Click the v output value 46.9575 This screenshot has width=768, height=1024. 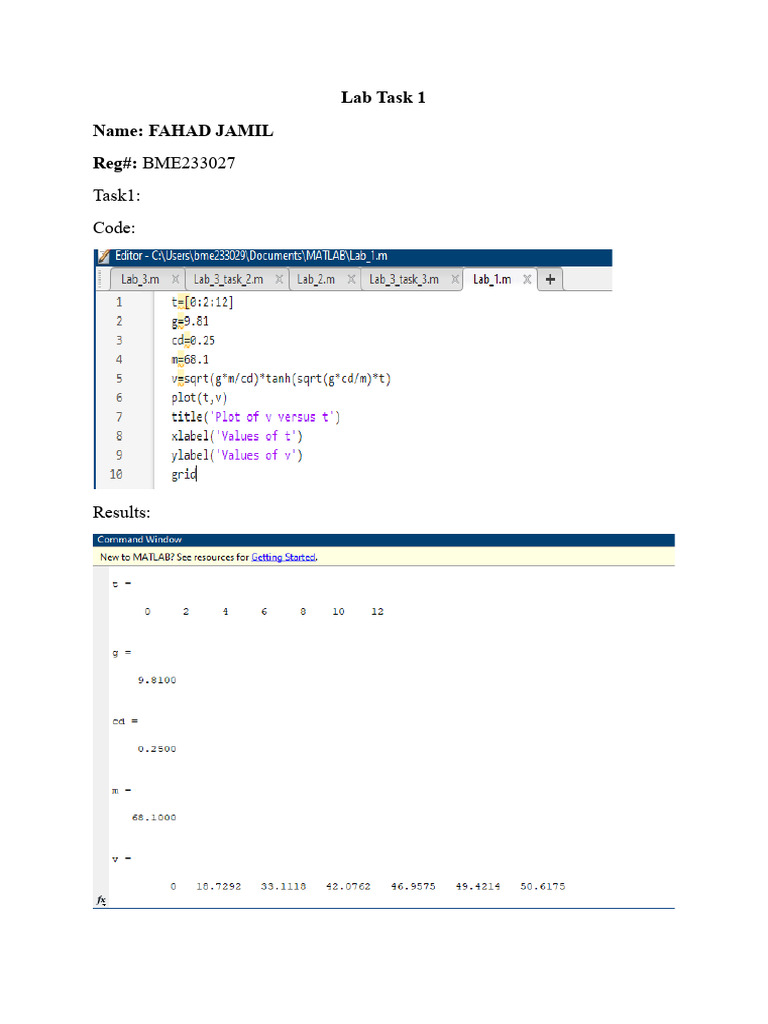coord(413,887)
